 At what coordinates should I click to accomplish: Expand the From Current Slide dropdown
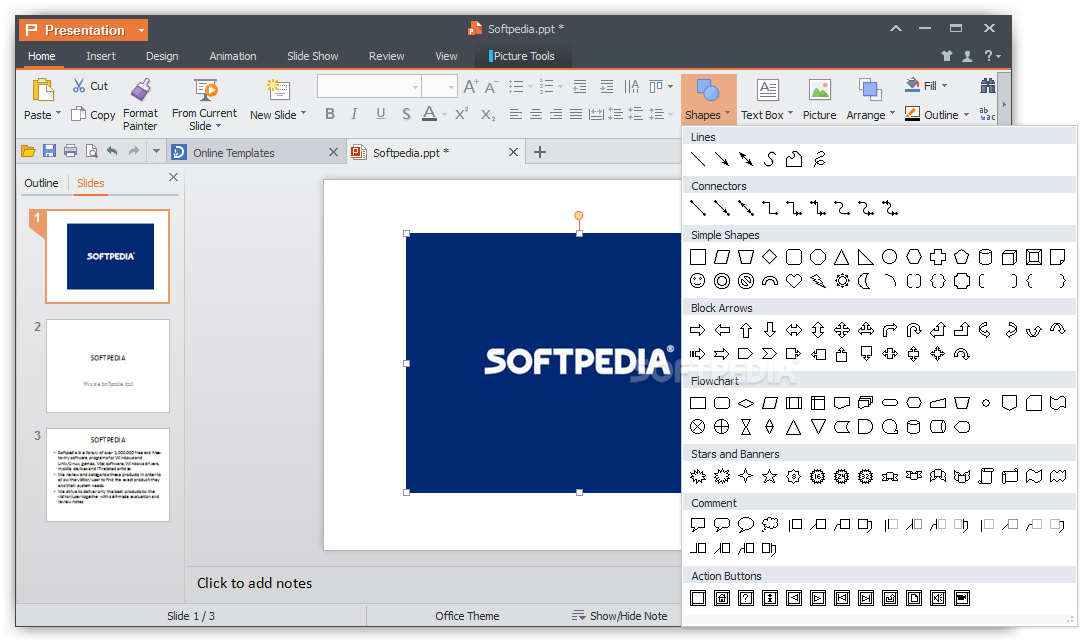(x=218, y=126)
